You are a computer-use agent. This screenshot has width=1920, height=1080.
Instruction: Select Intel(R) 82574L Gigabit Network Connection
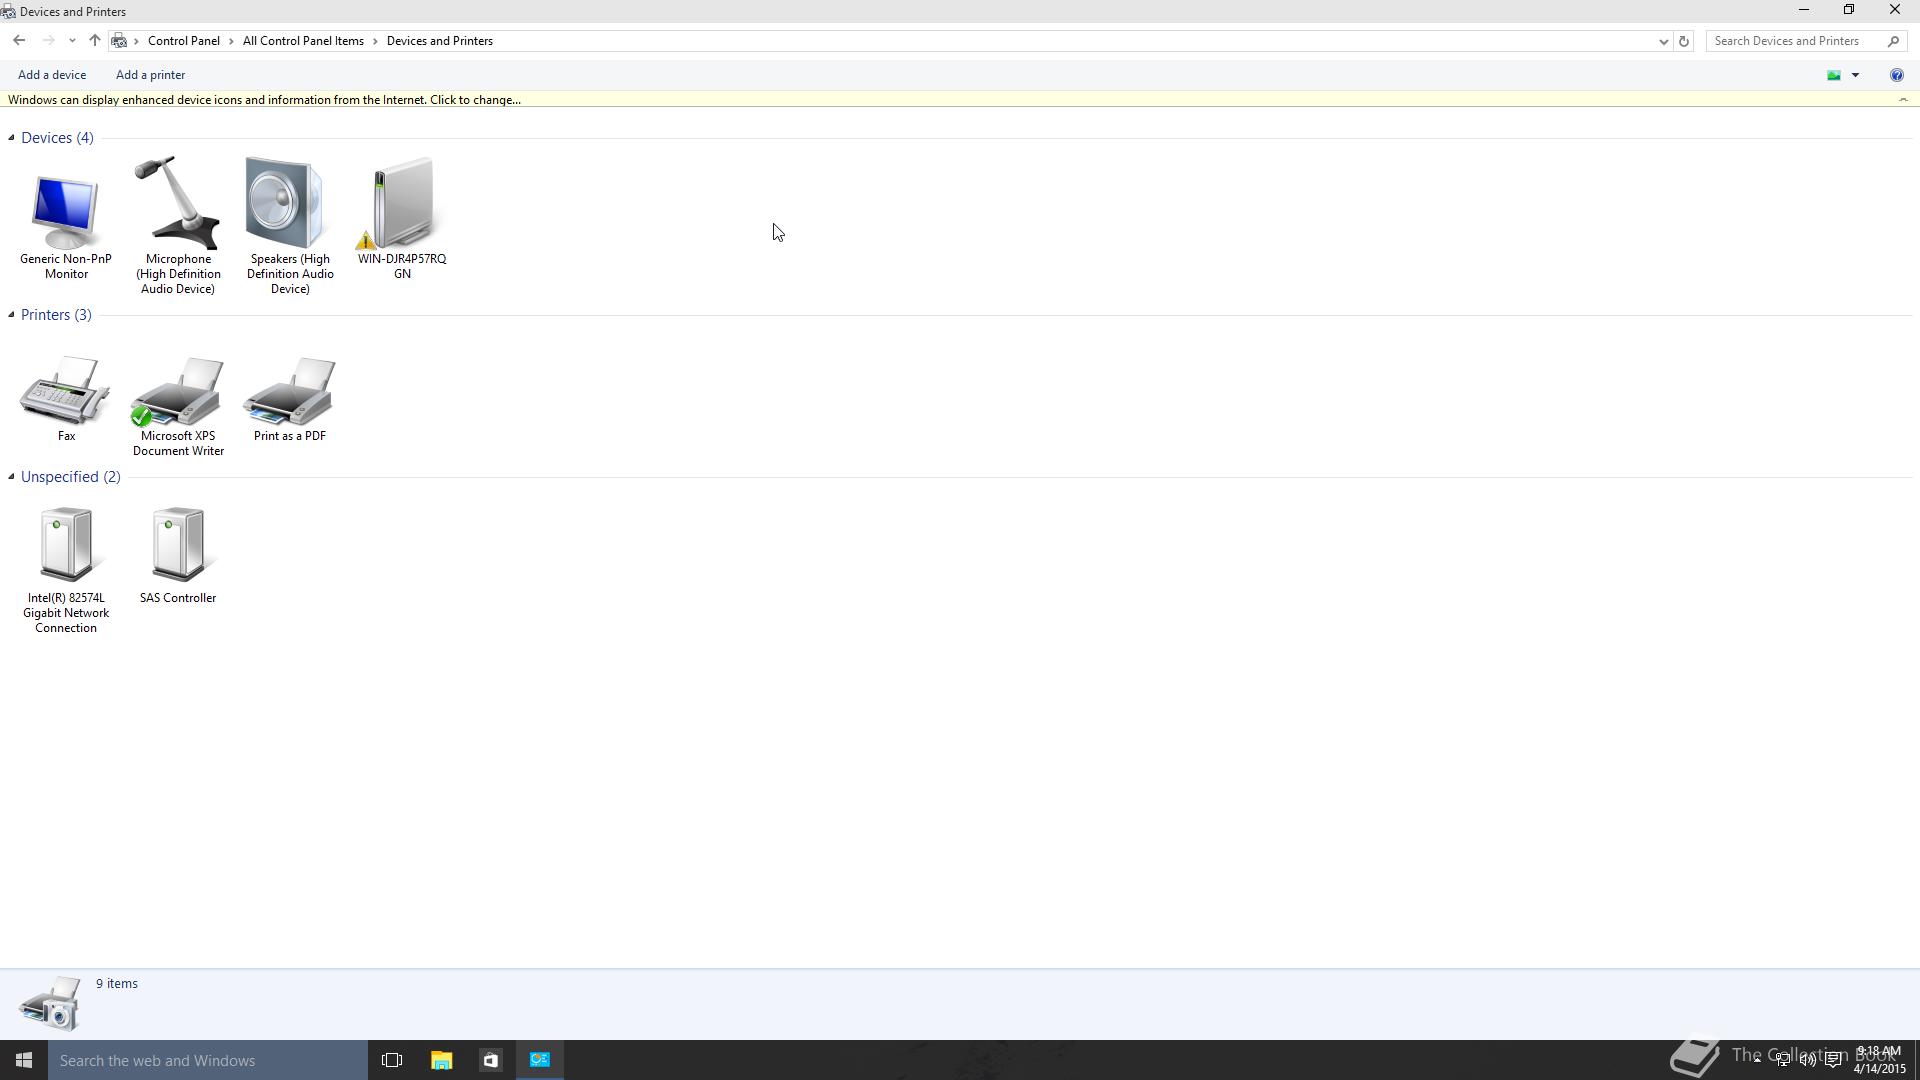(x=66, y=570)
